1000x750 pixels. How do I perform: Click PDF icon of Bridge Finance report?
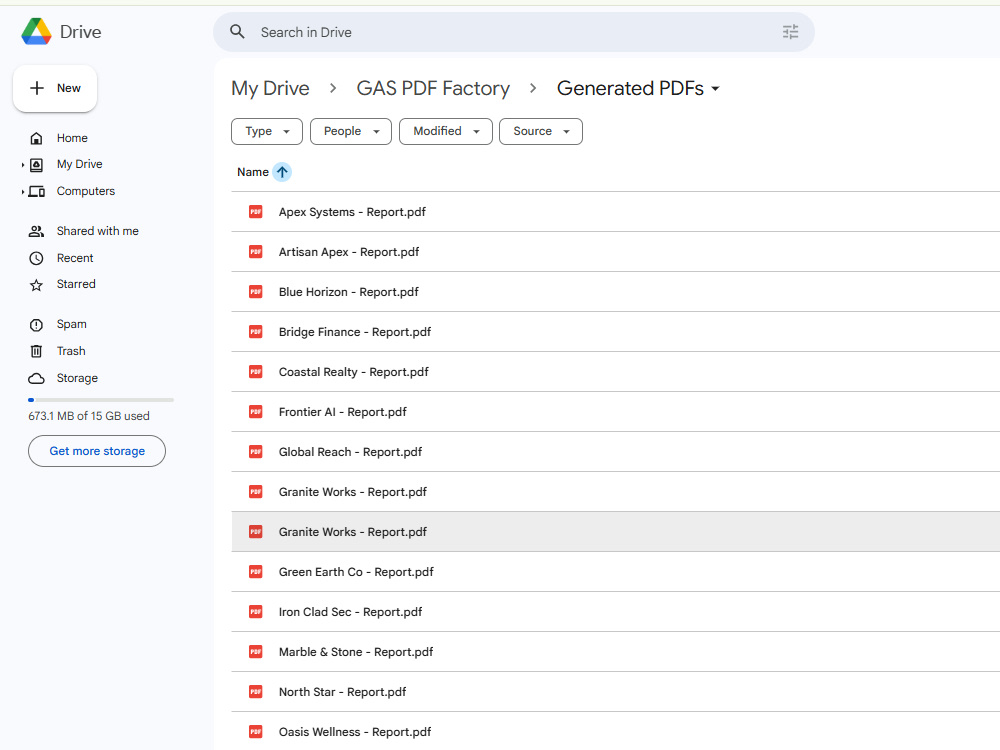[x=256, y=332]
